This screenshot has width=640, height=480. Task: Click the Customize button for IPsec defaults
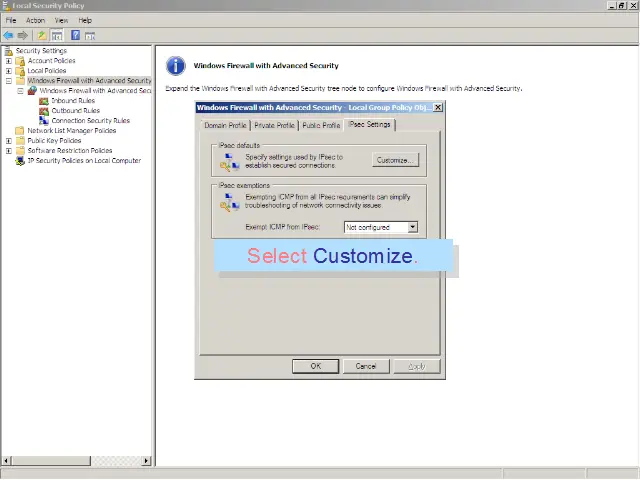395,160
